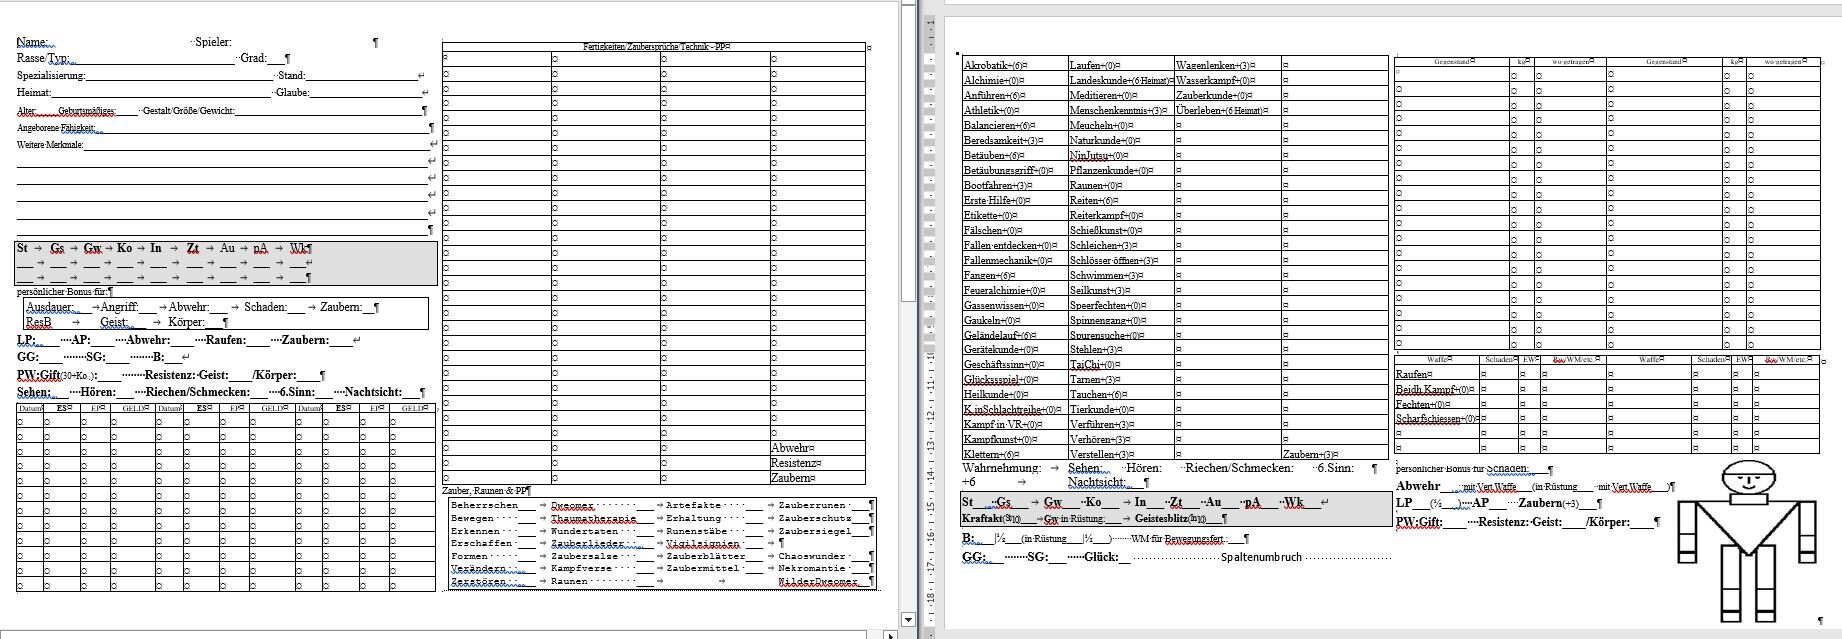Image resolution: width=1842 pixels, height=639 pixels.
Task: Select the stick figure's head drawing
Action: (1750, 480)
